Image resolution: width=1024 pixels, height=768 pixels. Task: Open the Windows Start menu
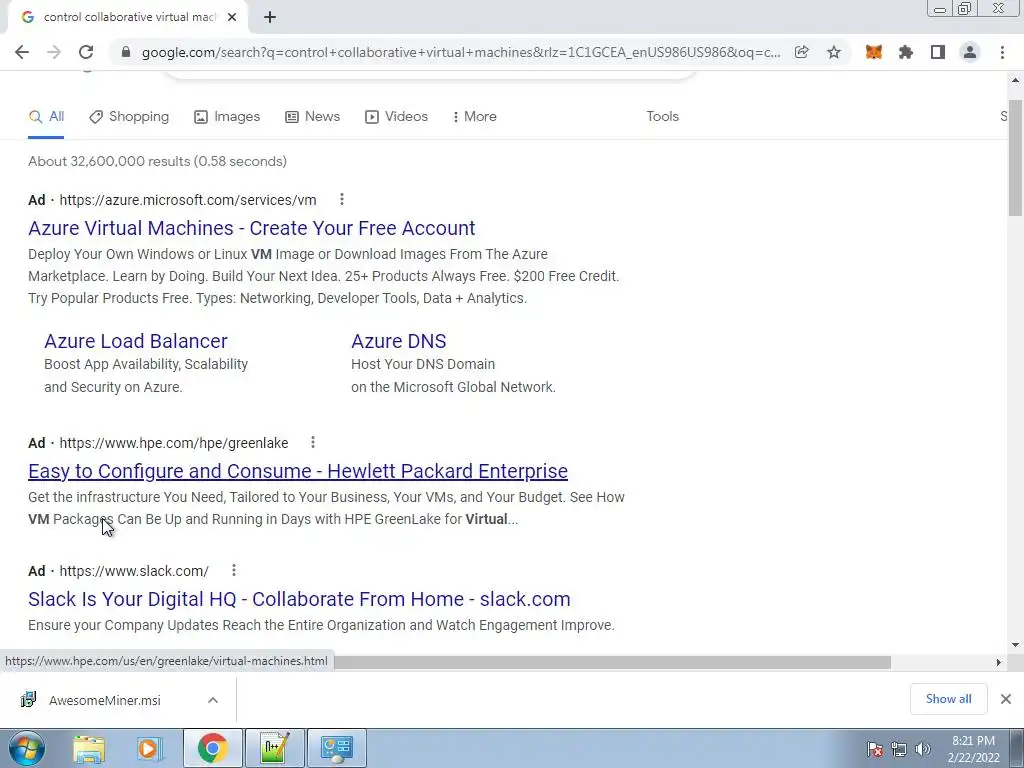pyautogui.click(x=27, y=748)
